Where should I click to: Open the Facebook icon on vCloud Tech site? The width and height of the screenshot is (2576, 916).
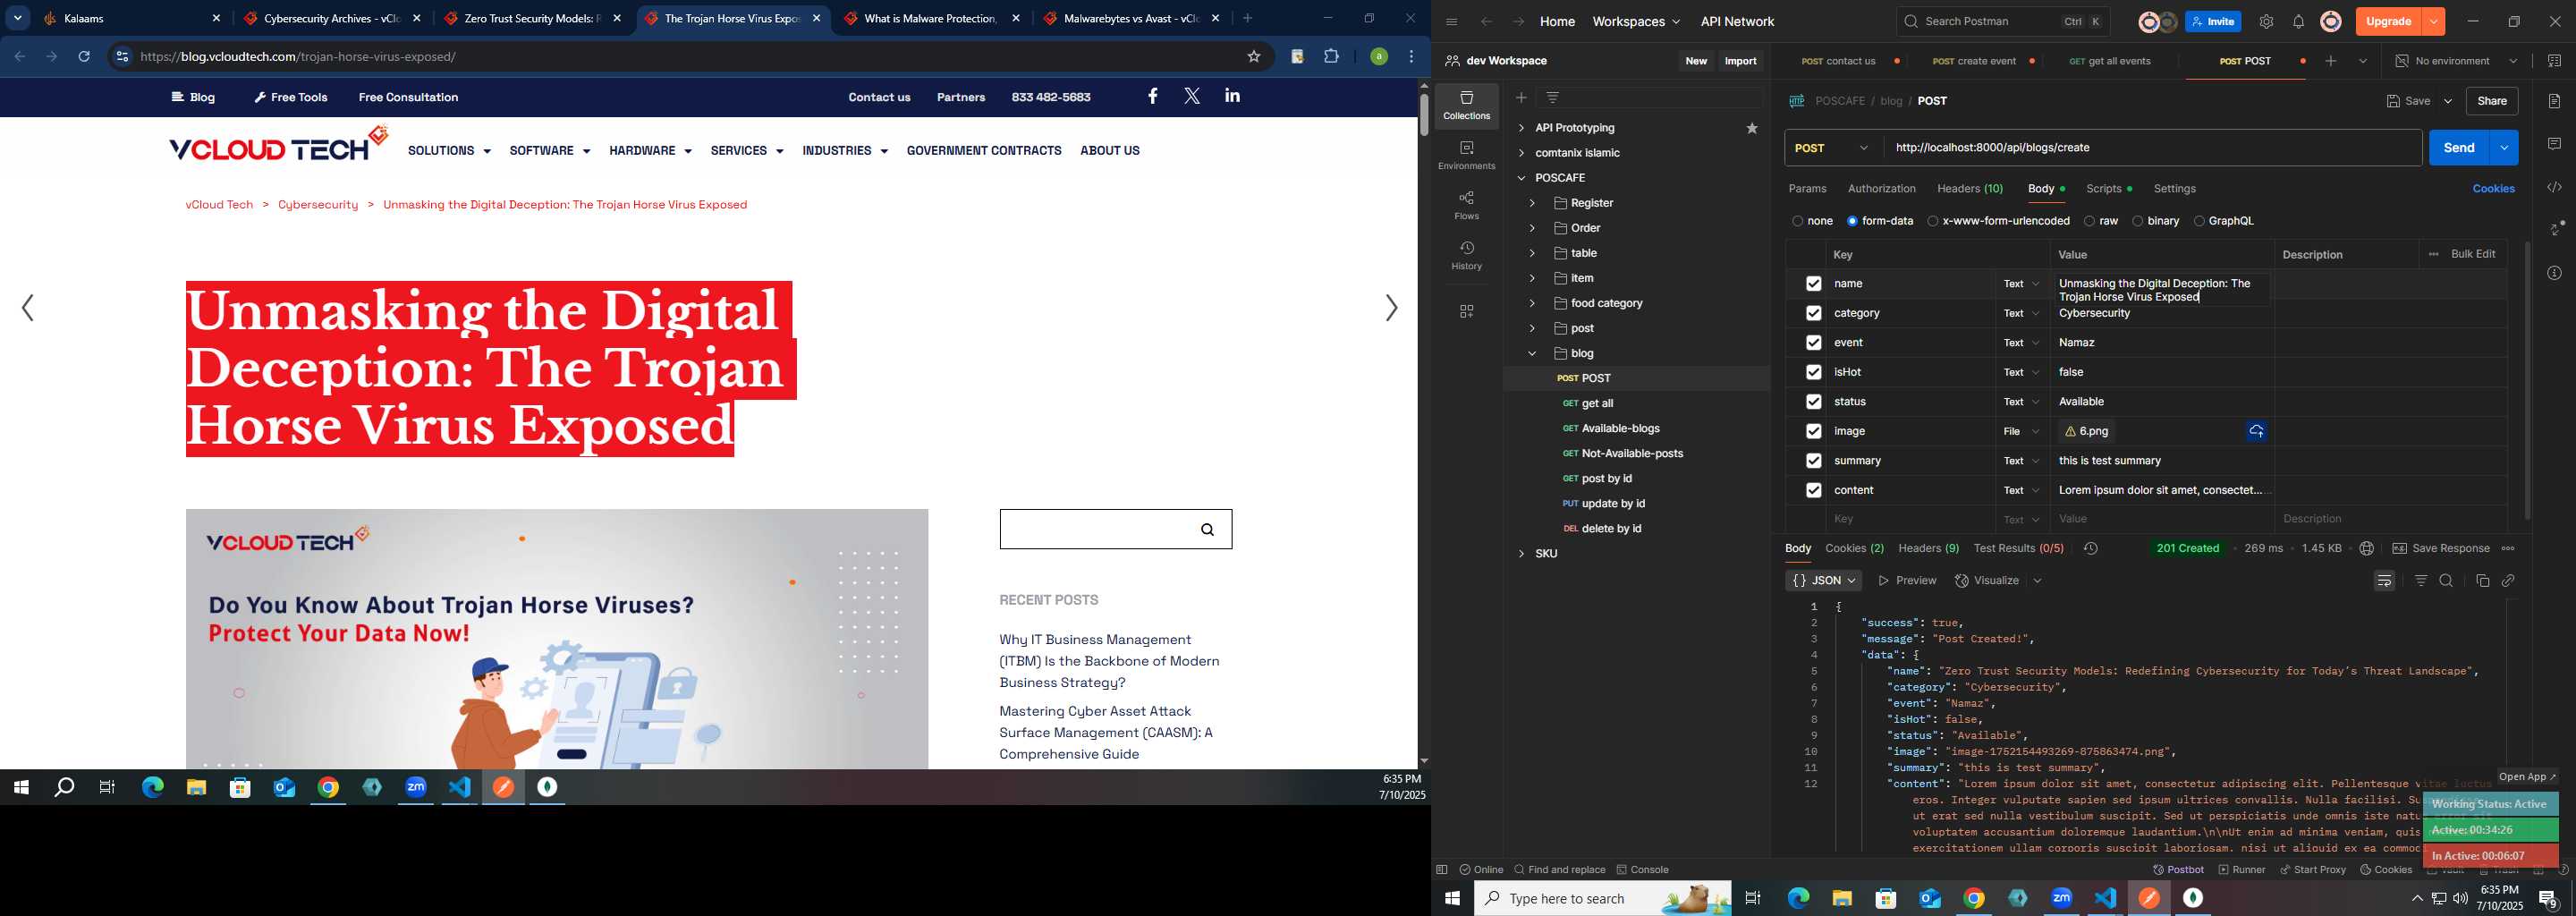click(x=1153, y=96)
